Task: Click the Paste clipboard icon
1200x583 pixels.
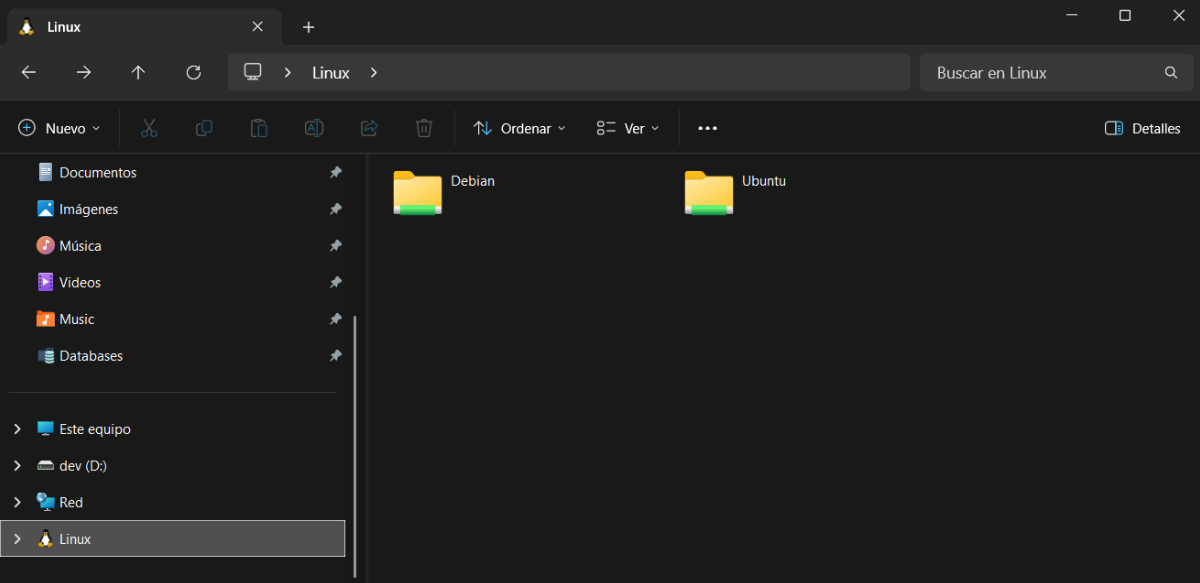Action: [x=259, y=128]
